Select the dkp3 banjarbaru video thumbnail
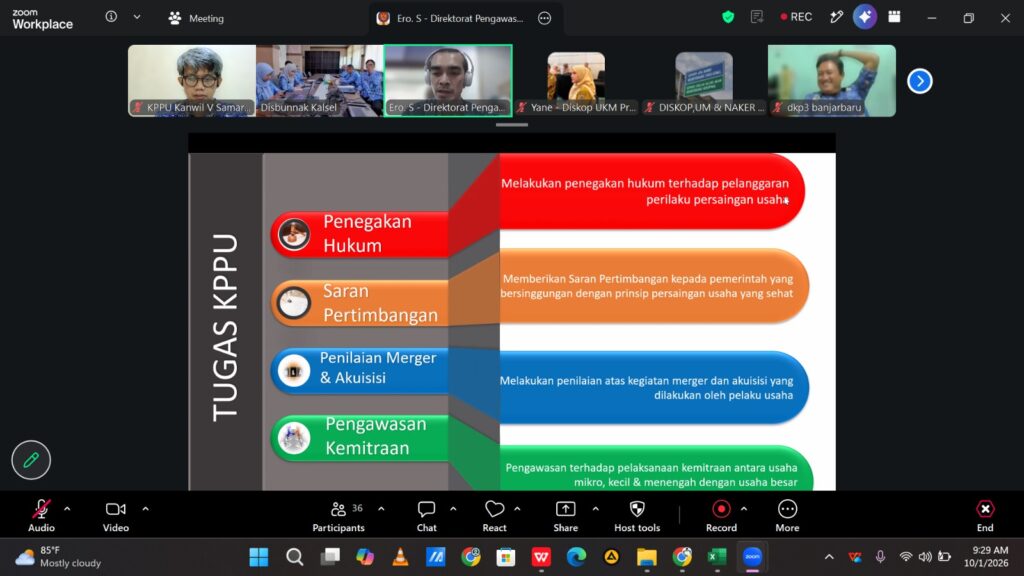The width and height of the screenshot is (1024, 576). 832,81
